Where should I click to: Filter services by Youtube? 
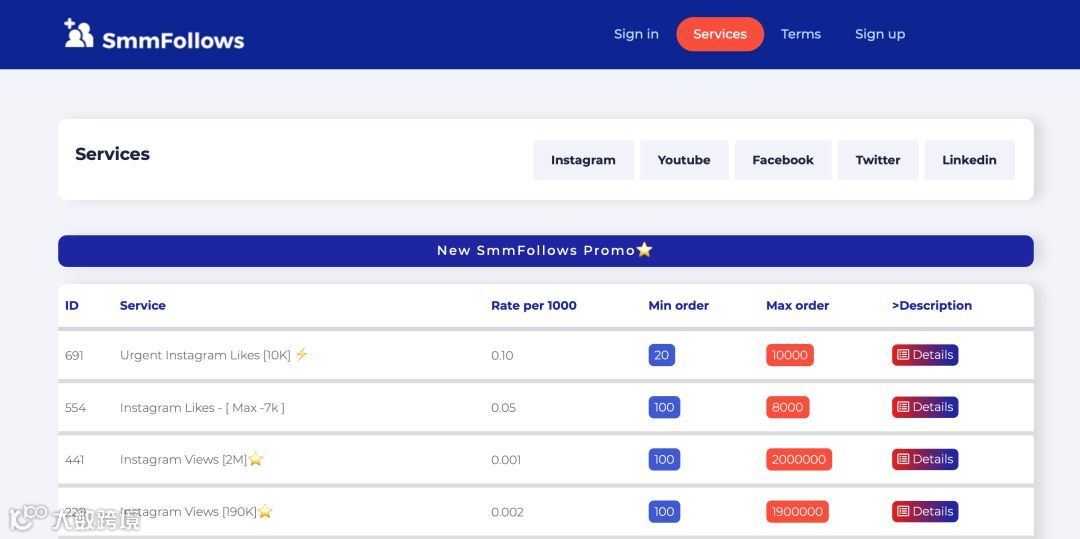[684, 160]
